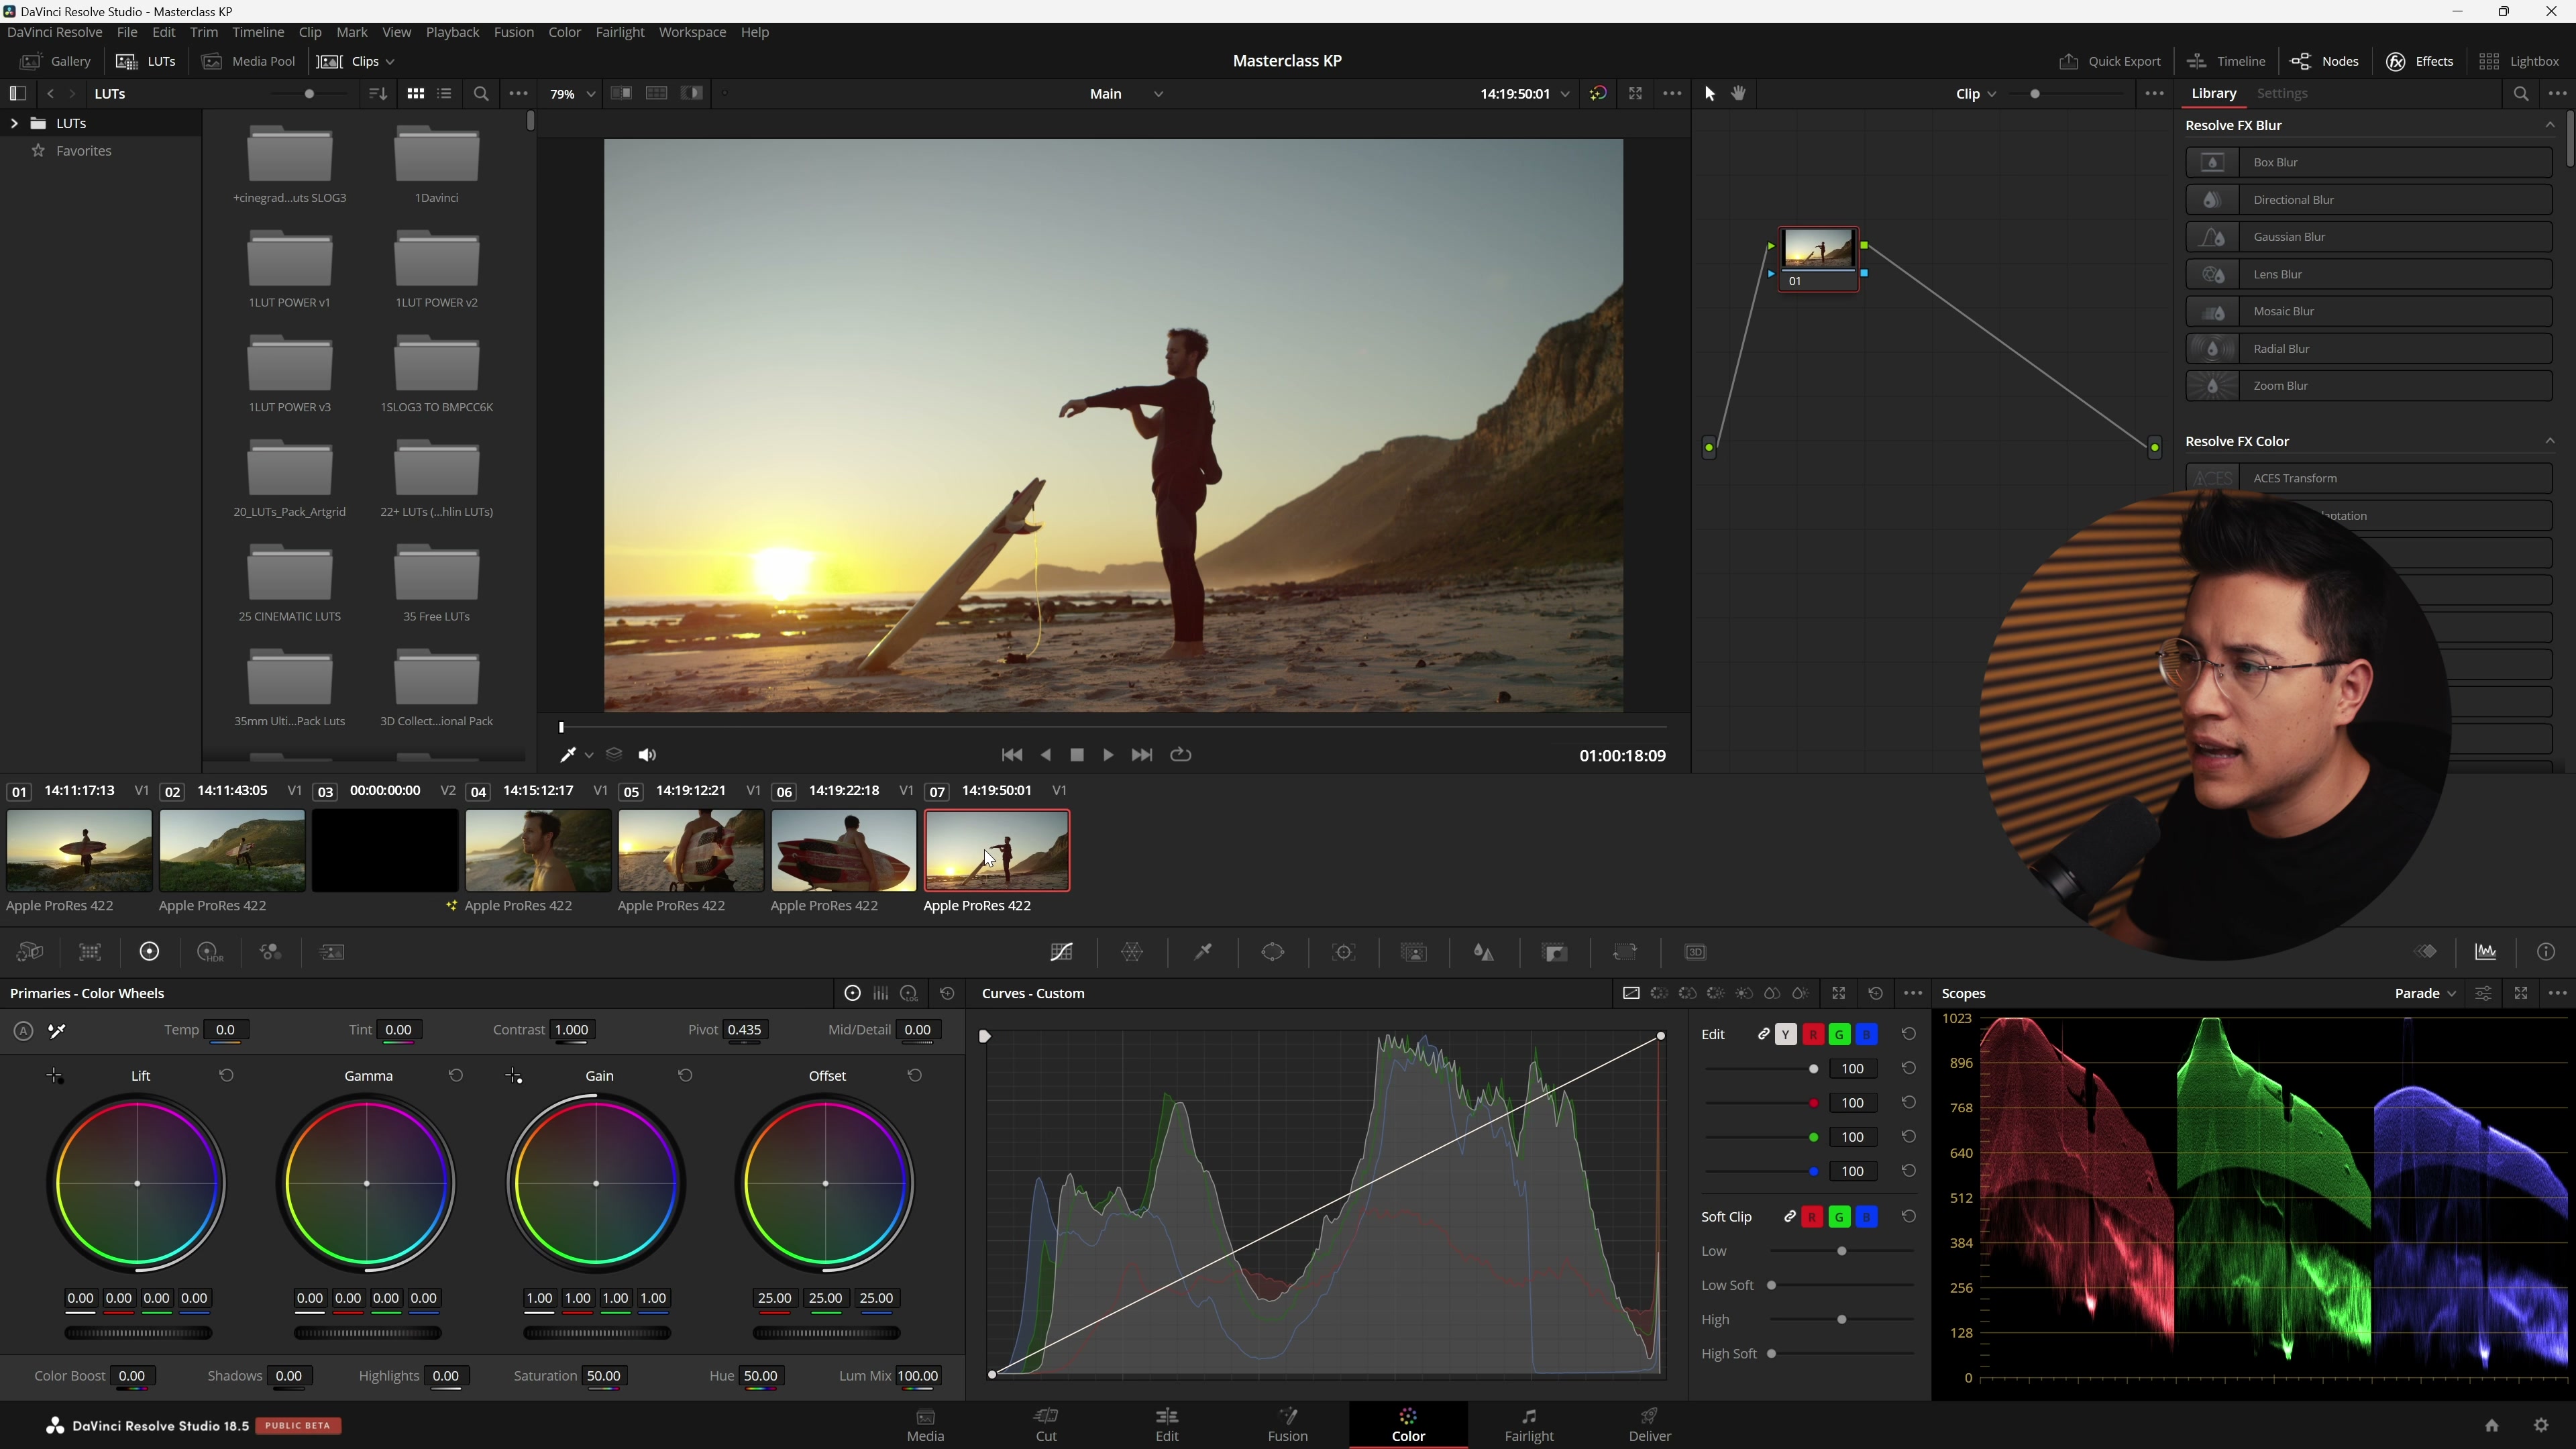This screenshot has height=1449, width=2576.
Task: Open the 3D stereoscopic palette
Action: point(1695,952)
